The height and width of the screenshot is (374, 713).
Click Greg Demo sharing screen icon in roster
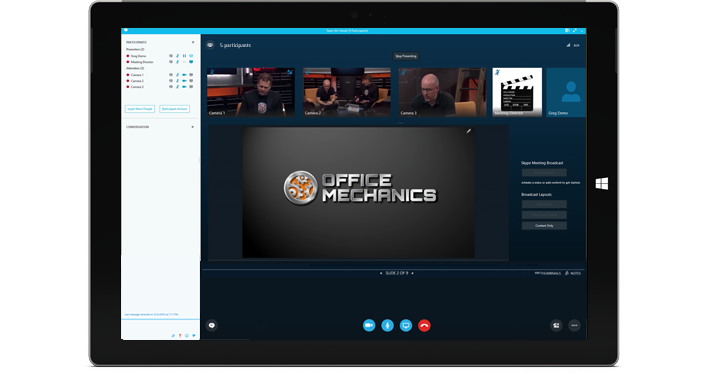(191, 56)
